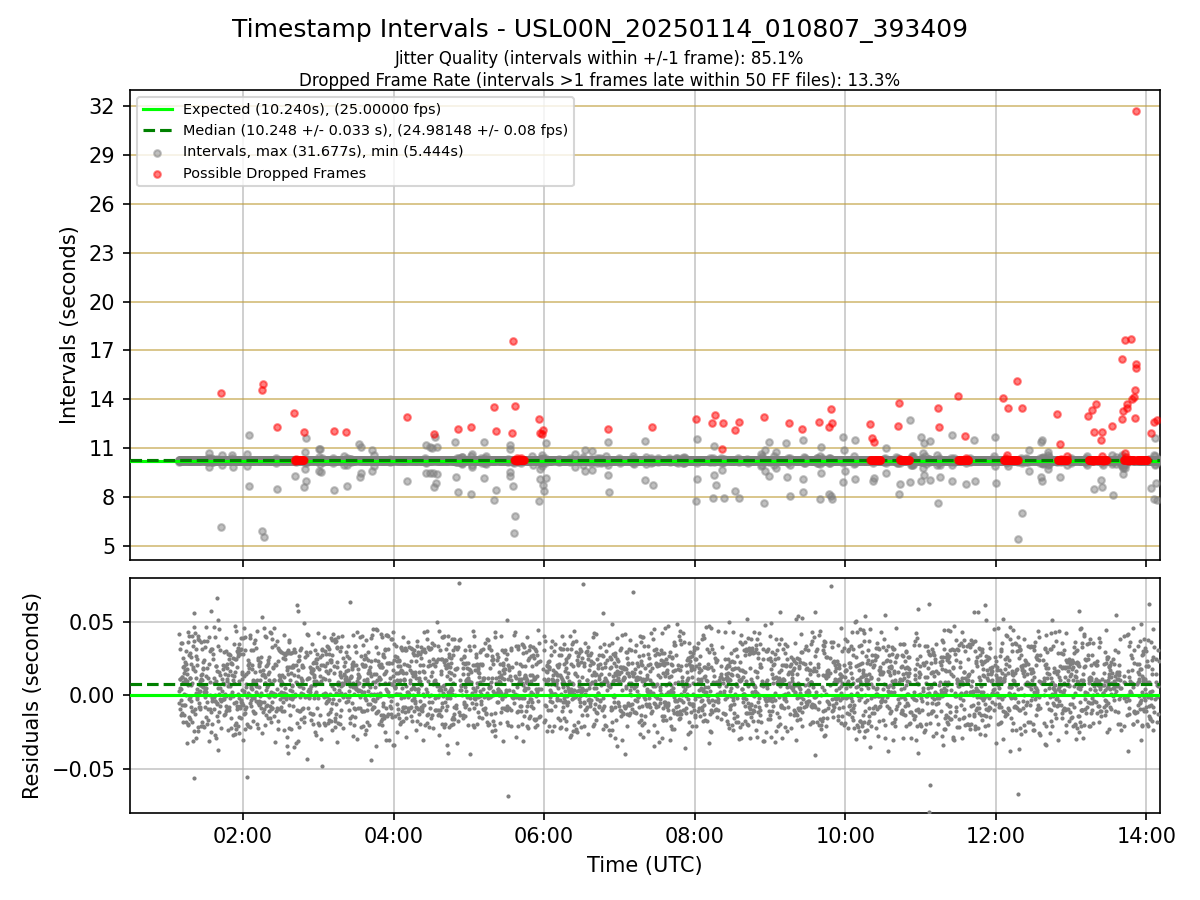
Task: Click the 31.677s maximum outlier red point
Action: [x=1136, y=111]
